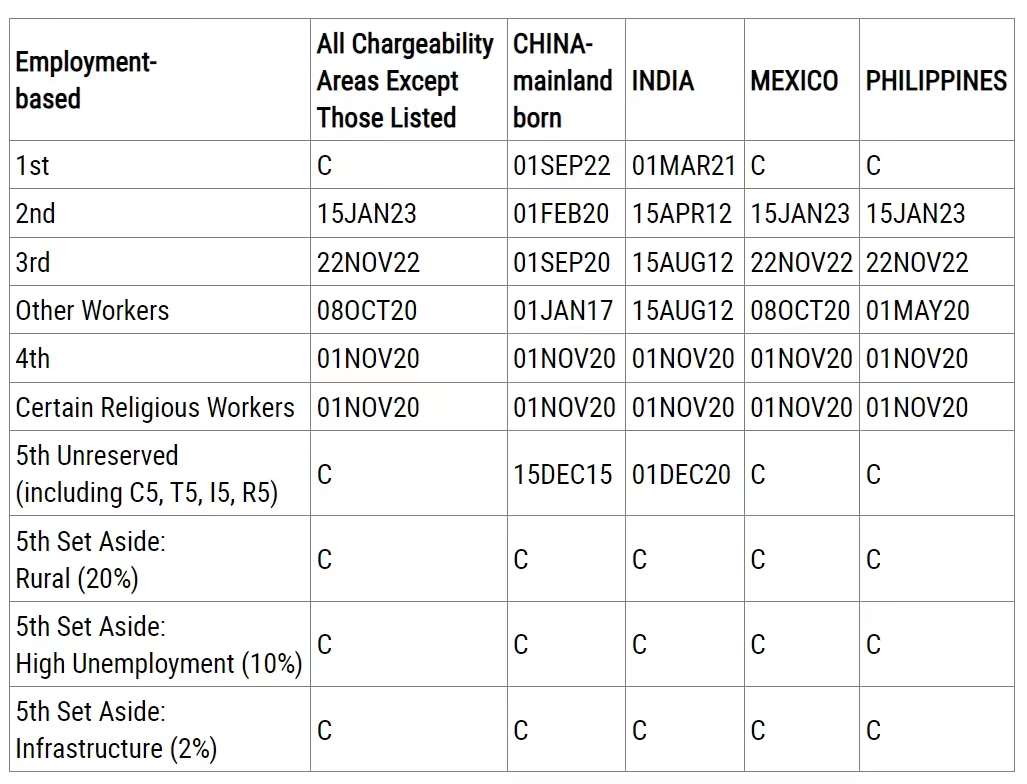Click the 15APR12 cell in India column
Viewport: 1027px width, 784px height.
point(681,214)
